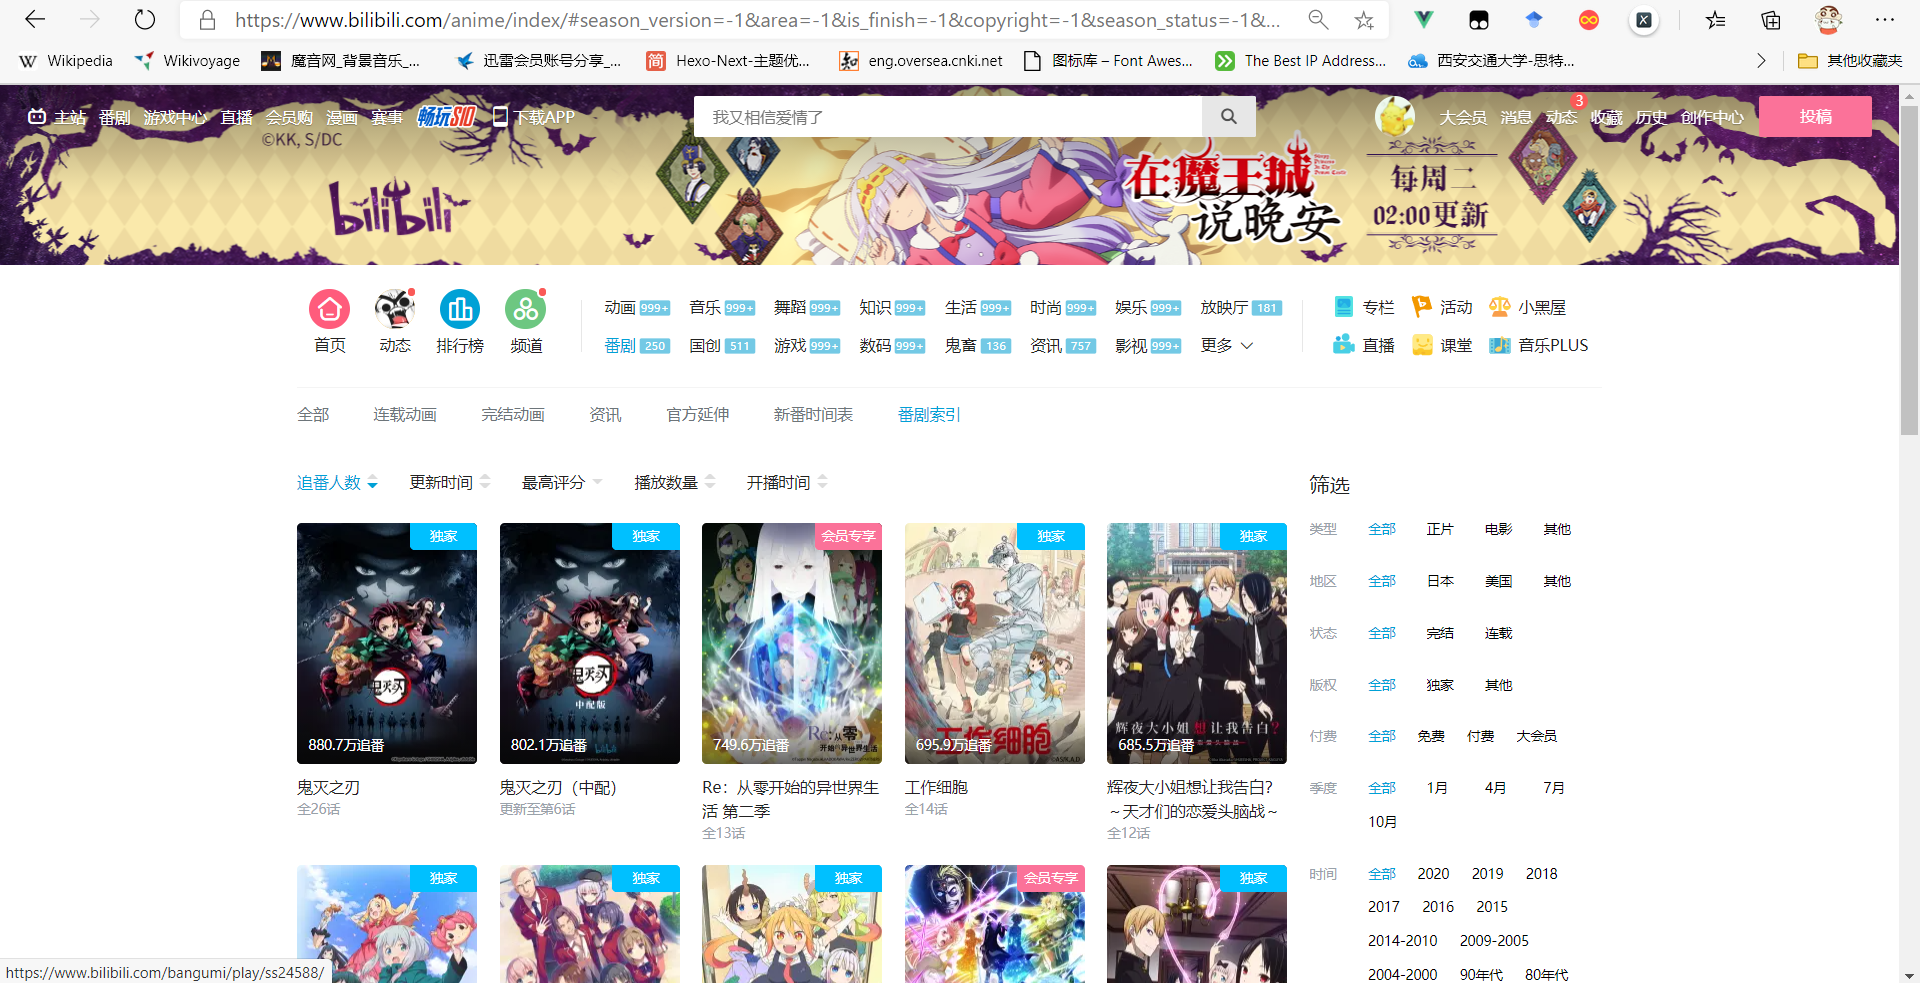Switch to 完结动画 tab
The height and width of the screenshot is (983, 1920).
(x=513, y=414)
